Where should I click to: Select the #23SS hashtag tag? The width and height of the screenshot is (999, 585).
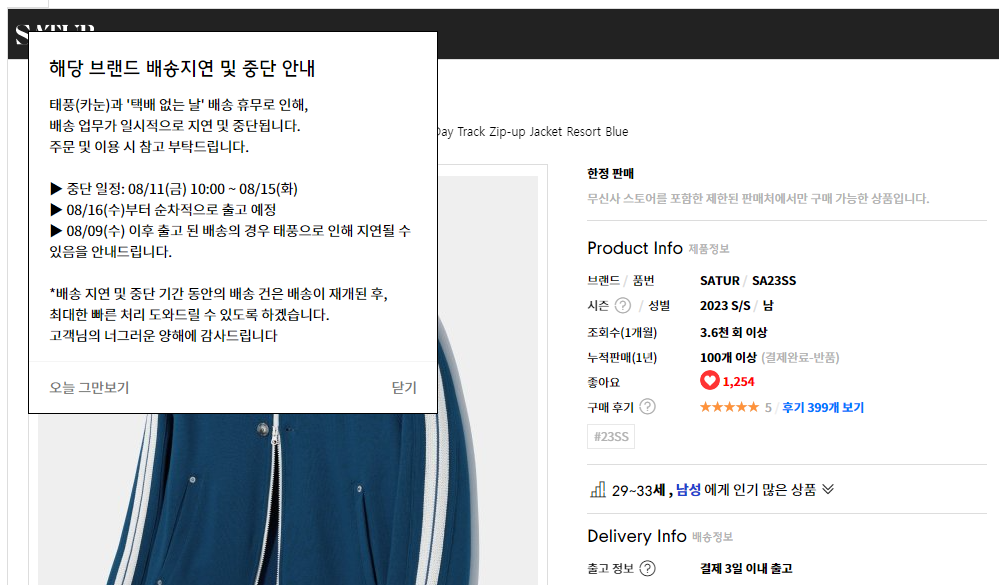click(x=611, y=437)
